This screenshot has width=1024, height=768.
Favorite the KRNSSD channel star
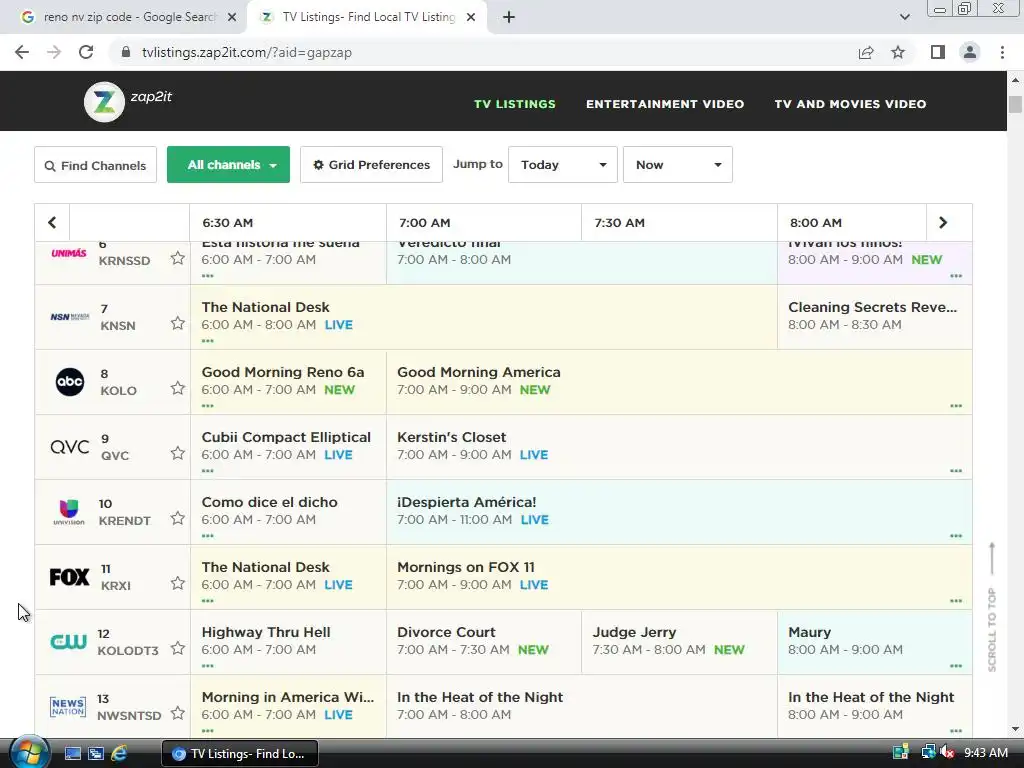coord(178,258)
